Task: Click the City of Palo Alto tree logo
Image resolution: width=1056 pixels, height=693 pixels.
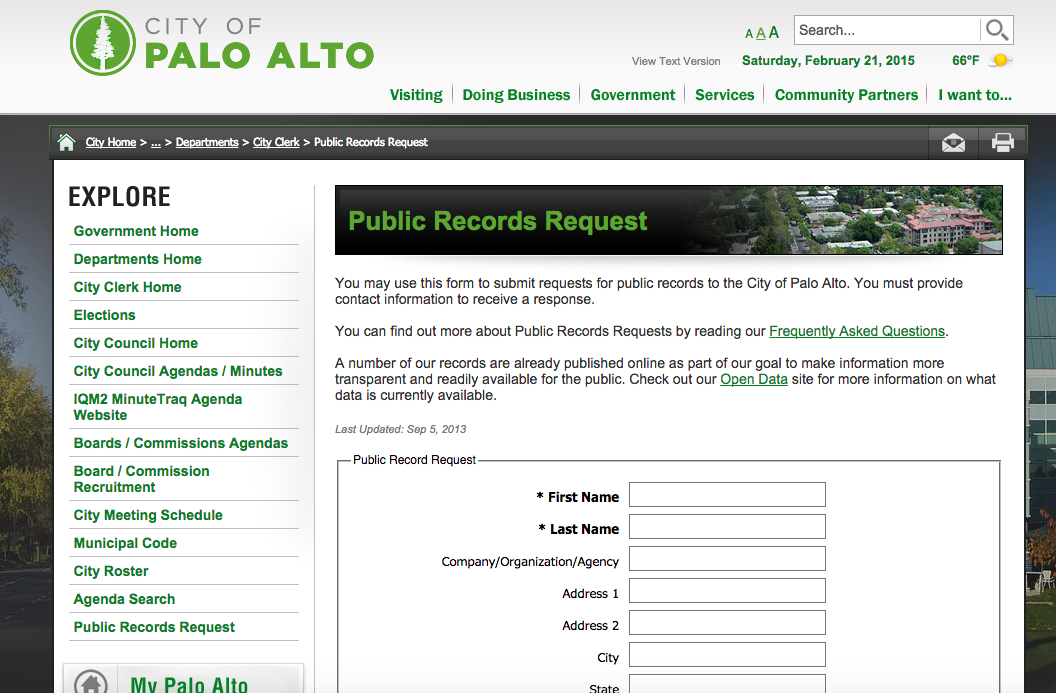Action: click(103, 43)
